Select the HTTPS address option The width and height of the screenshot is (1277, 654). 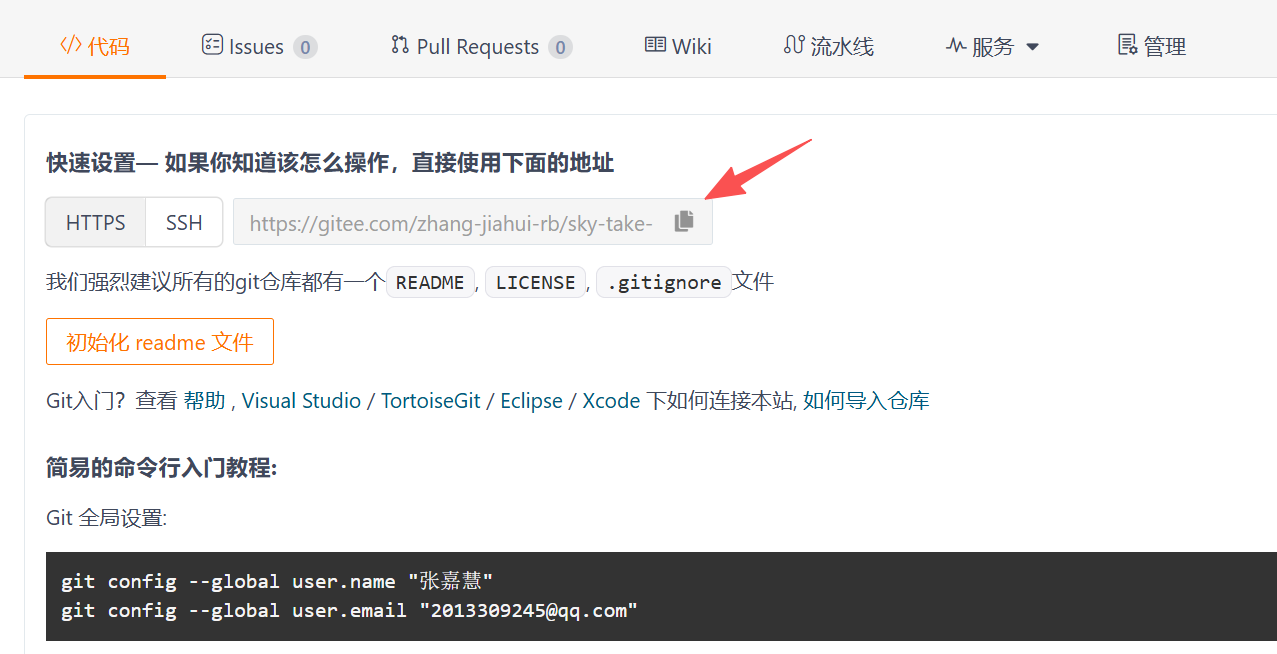[x=96, y=222]
